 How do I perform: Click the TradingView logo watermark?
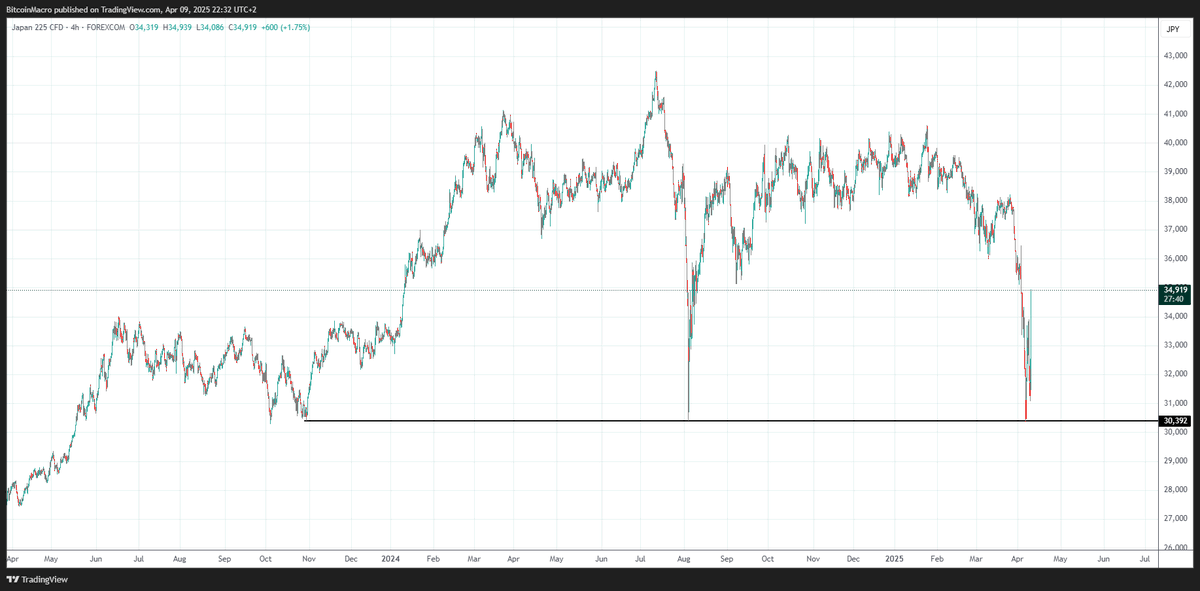(38, 579)
